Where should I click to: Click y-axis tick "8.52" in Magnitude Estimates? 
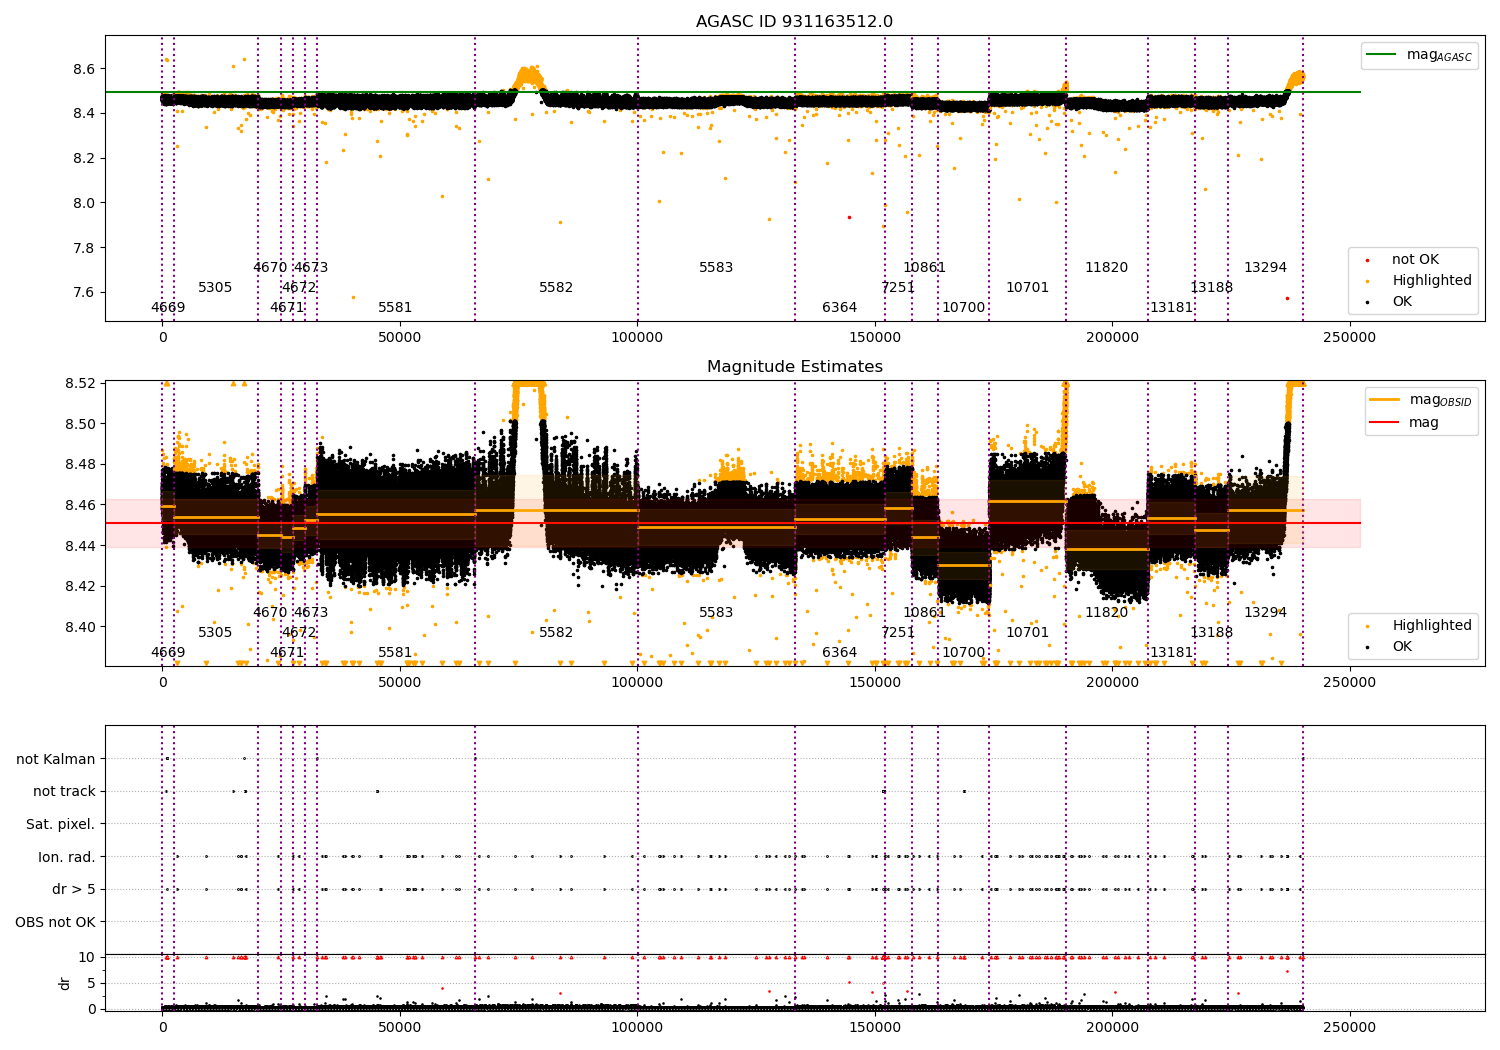coord(80,384)
